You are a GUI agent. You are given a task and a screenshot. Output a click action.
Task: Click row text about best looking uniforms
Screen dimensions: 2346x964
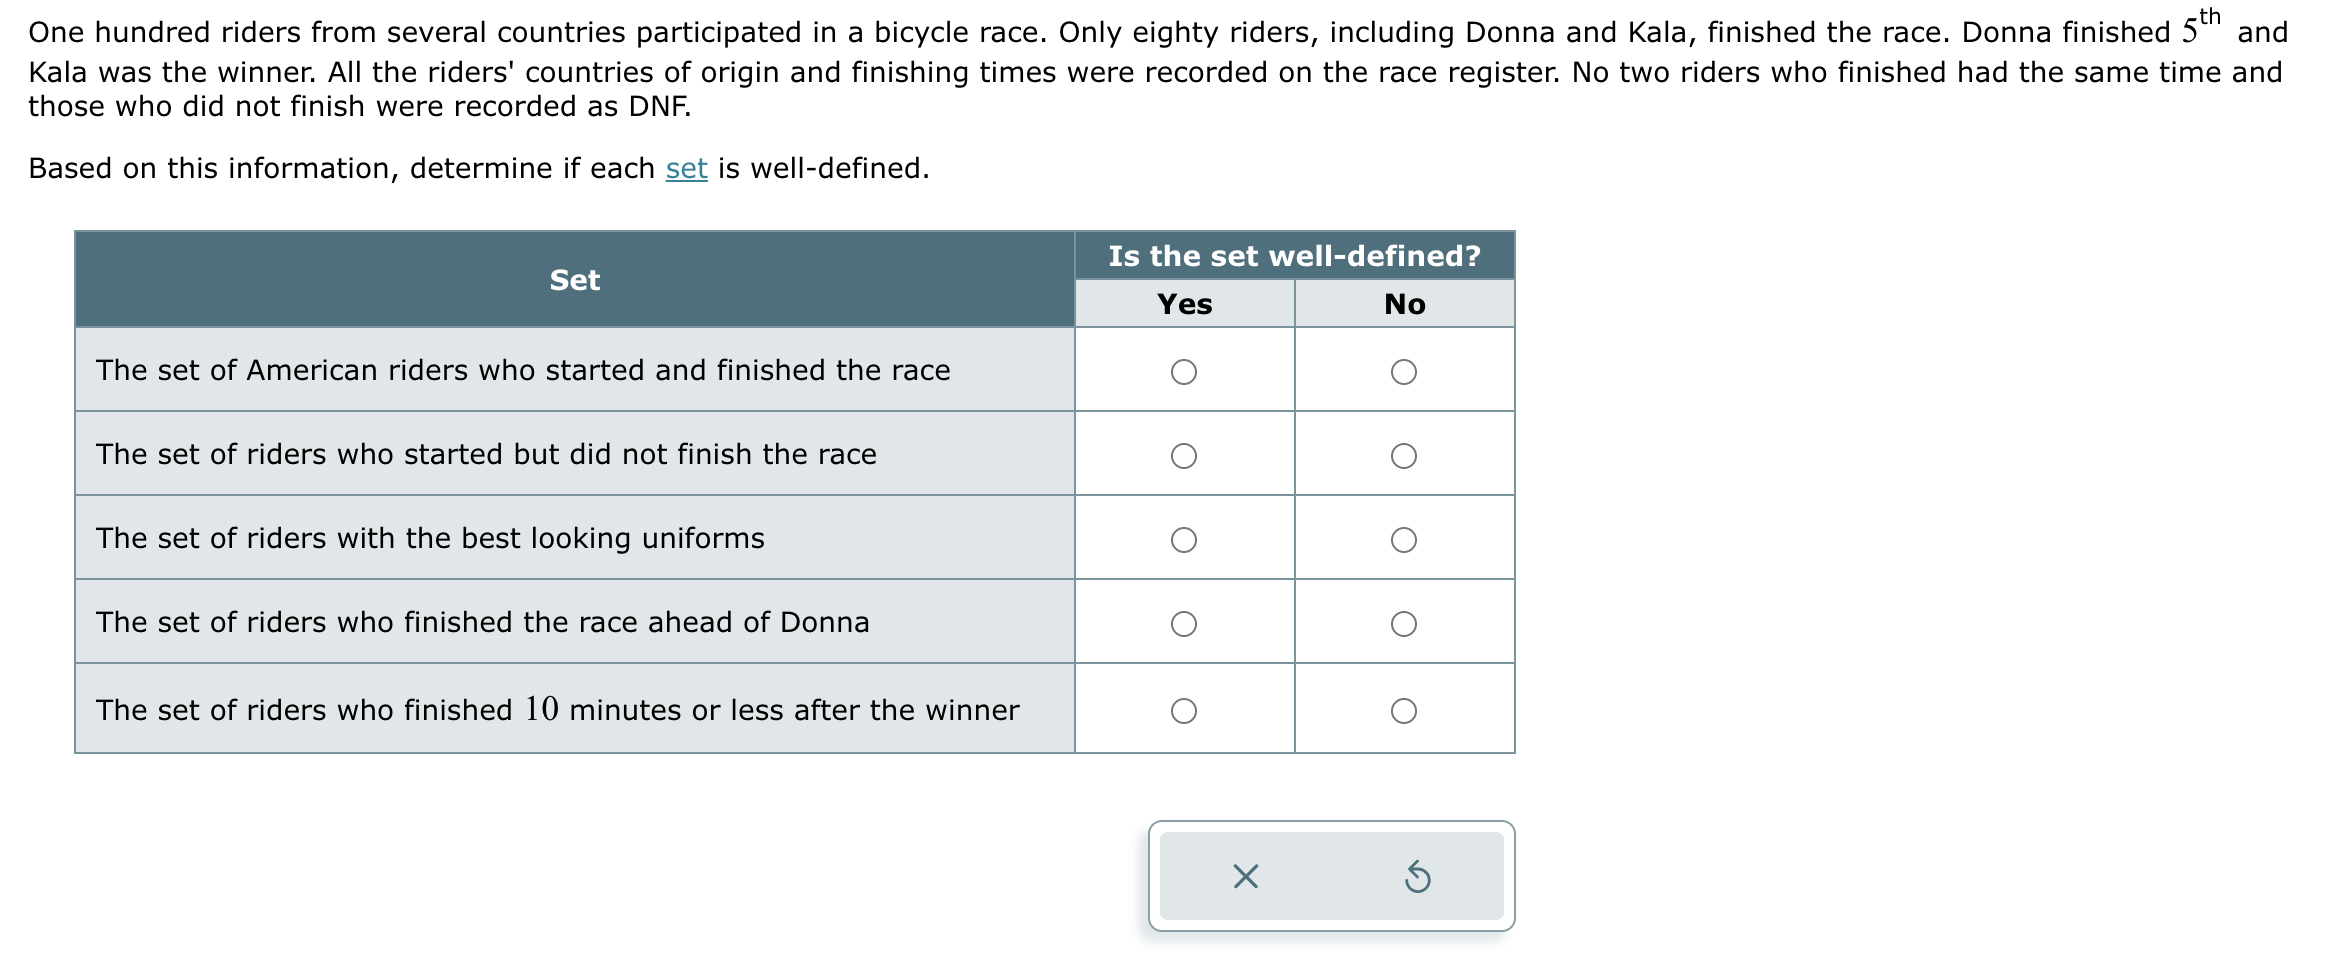[430, 538]
